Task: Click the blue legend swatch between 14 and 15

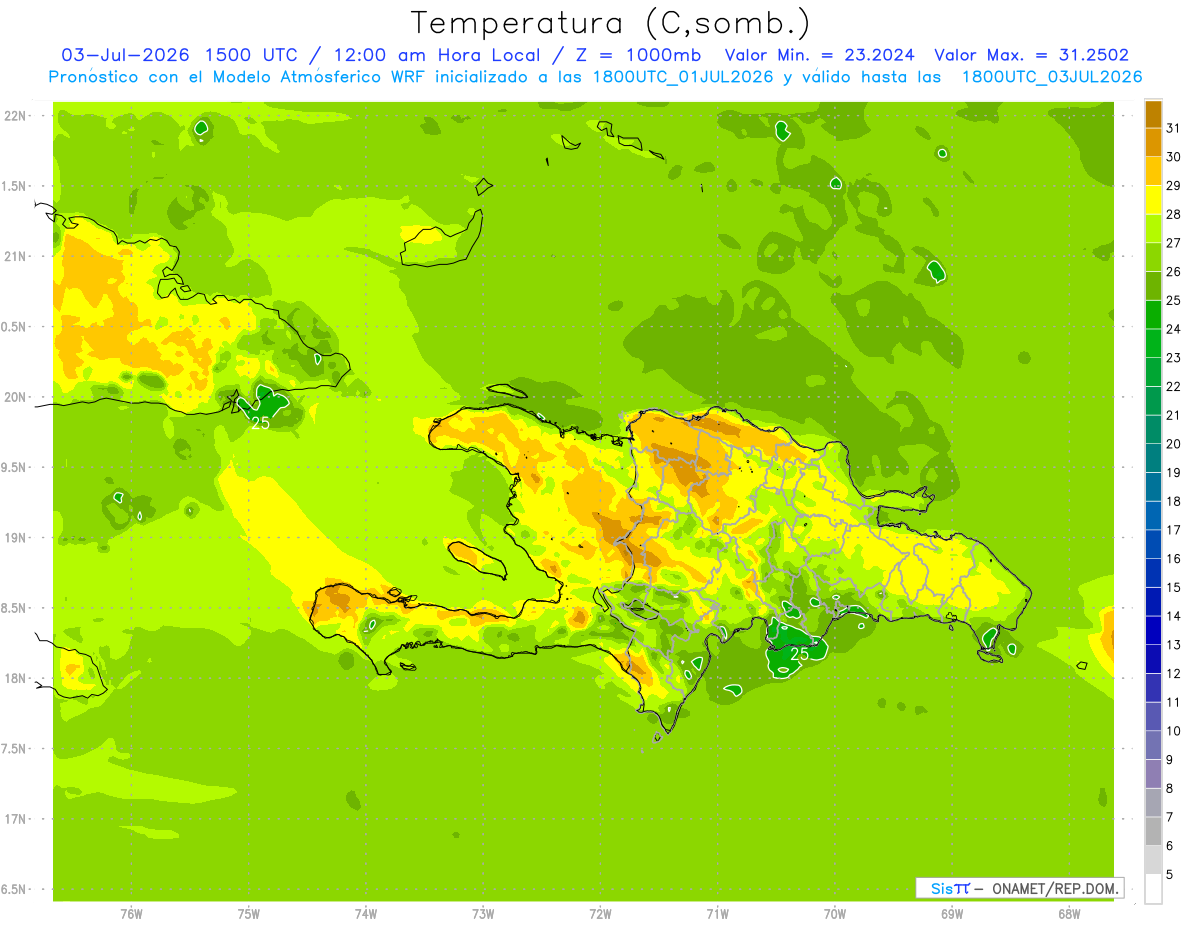Action: [x=1153, y=602]
